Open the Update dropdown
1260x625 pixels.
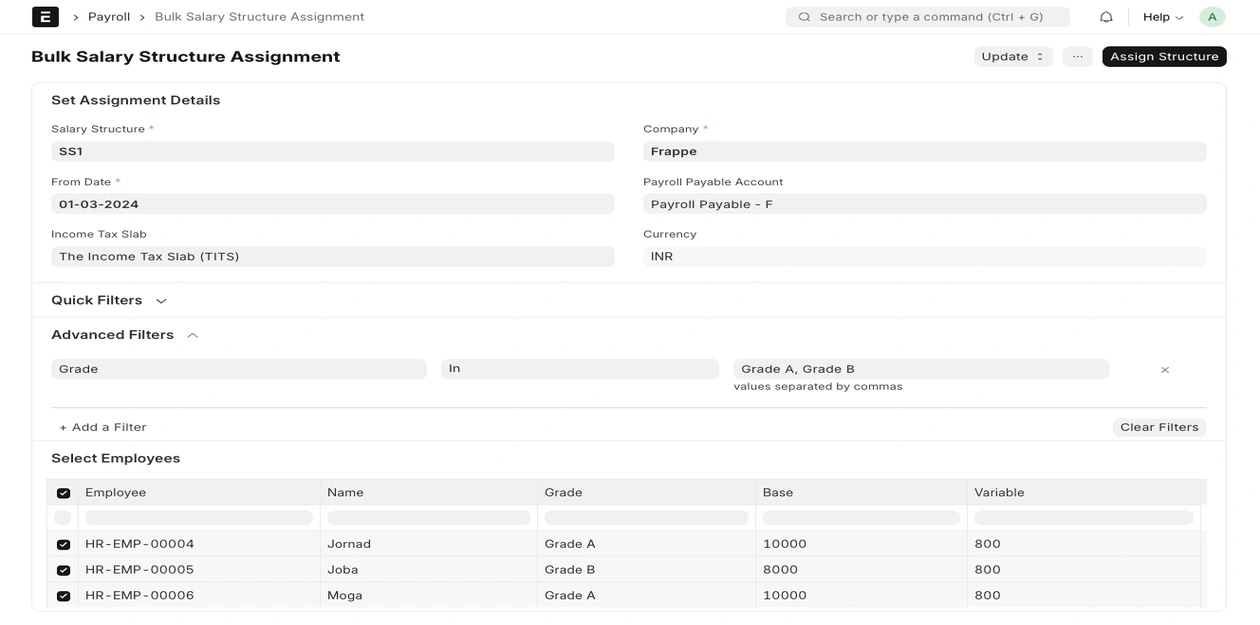[1012, 57]
